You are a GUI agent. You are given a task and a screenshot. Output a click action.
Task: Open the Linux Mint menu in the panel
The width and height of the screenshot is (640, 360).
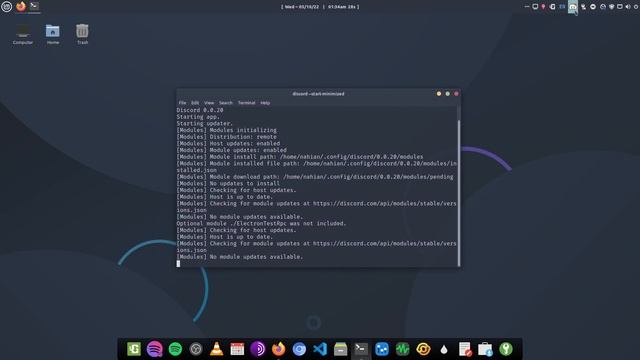(7, 7)
